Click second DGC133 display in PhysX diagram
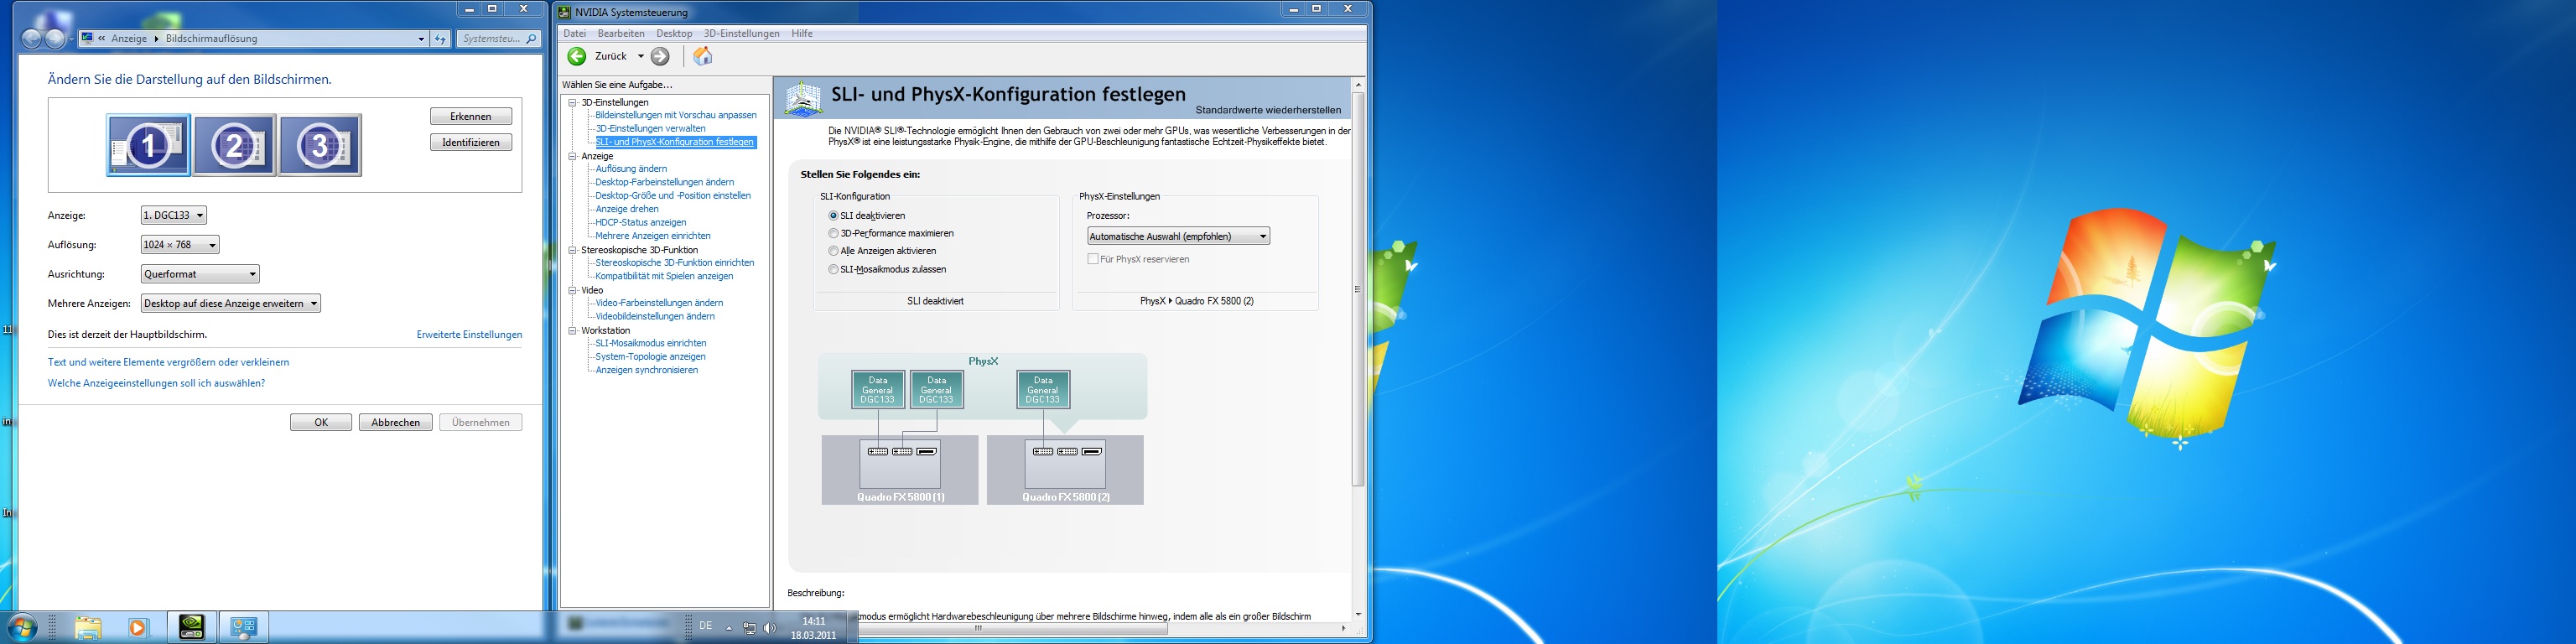The image size is (2576, 644). pyautogui.click(x=937, y=389)
